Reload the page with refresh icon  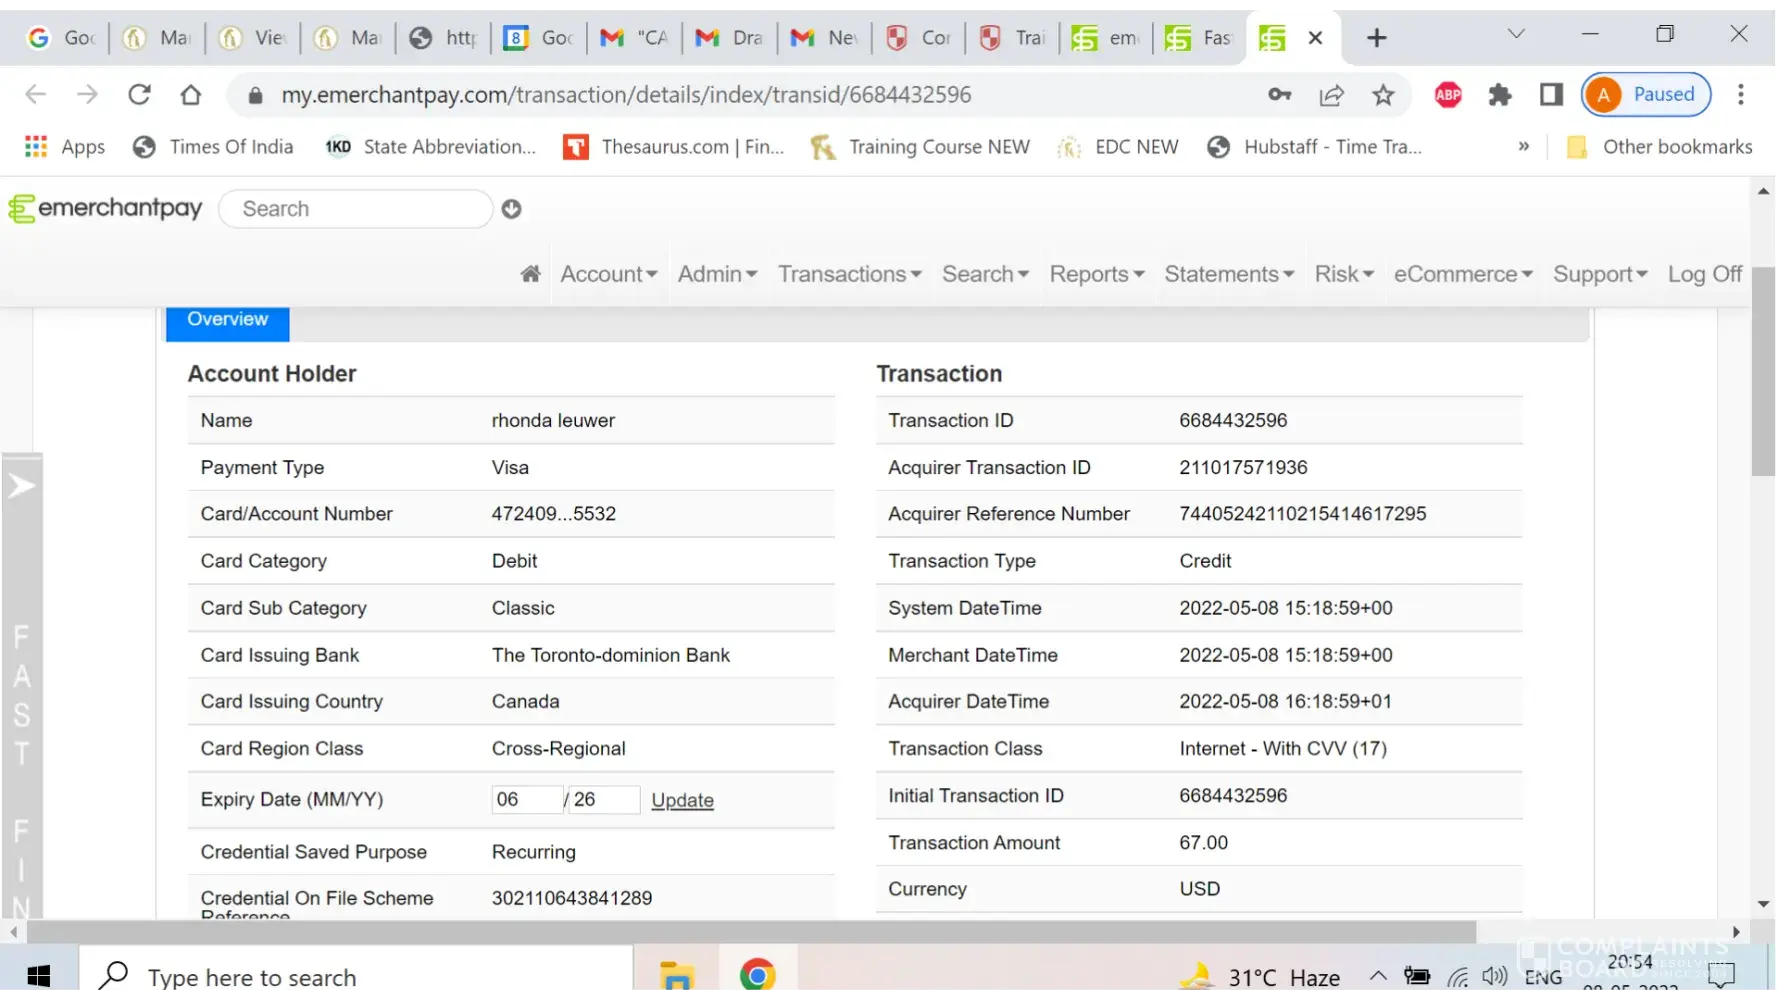pos(139,95)
